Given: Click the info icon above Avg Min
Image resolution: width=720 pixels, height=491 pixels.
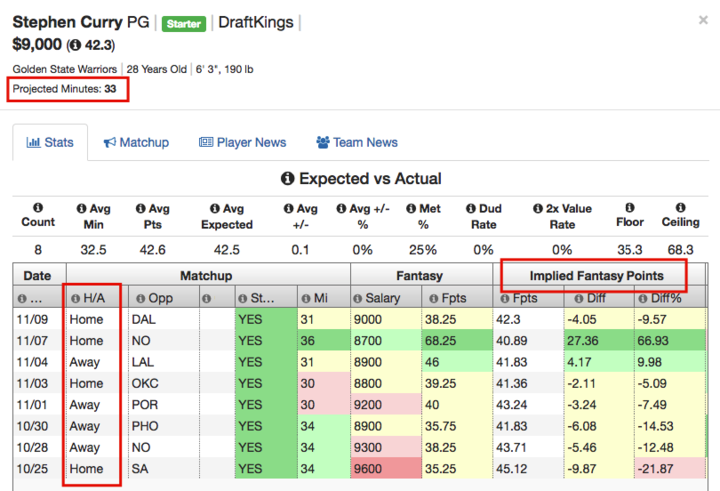Looking at the screenshot, I should pyautogui.click(x=94, y=209).
